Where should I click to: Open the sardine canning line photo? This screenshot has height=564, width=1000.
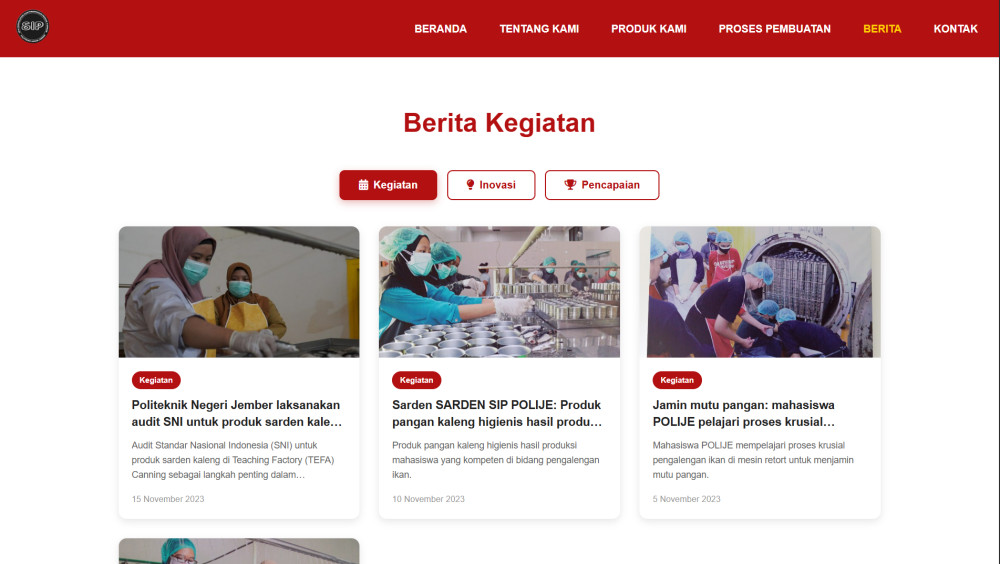coord(499,292)
